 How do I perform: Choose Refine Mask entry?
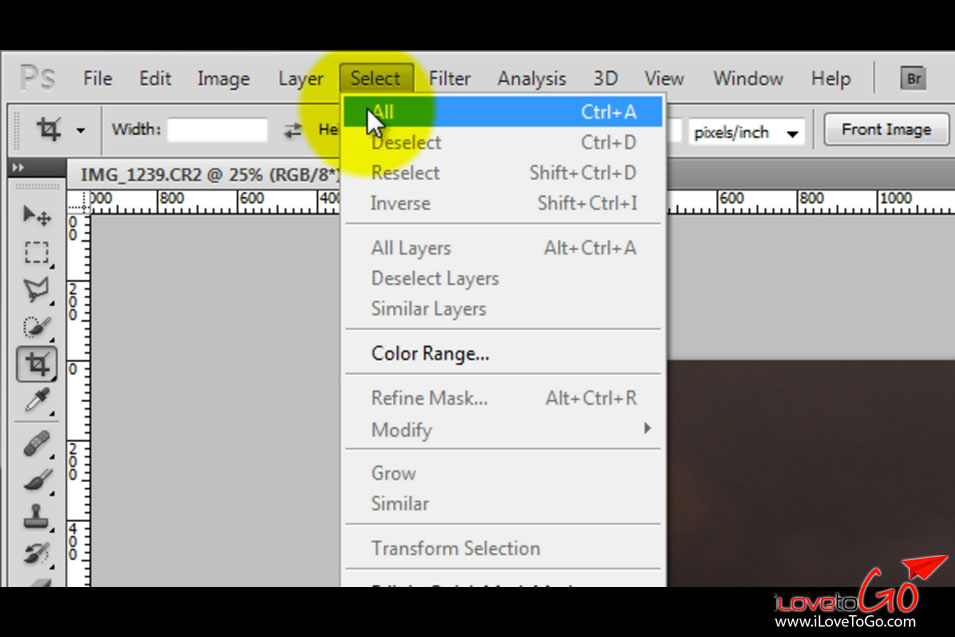pyautogui.click(x=503, y=398)
